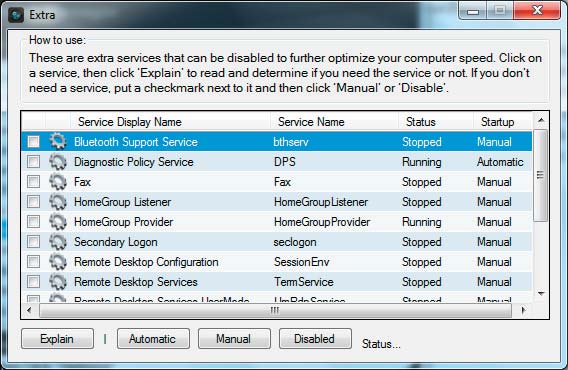The width and height of the screenshot is (568, 370).
Task: Click the gear icon in the Fax row
Action: point(58,182)
